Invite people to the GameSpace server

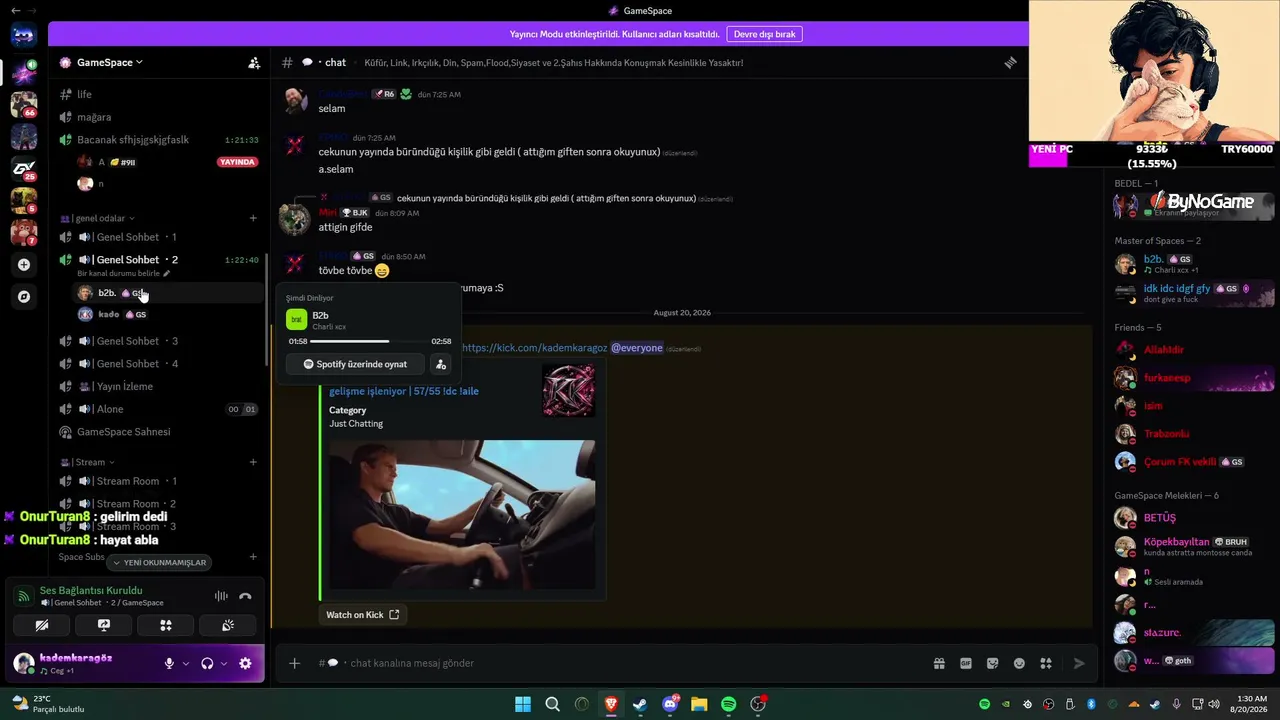coord(254,62)
